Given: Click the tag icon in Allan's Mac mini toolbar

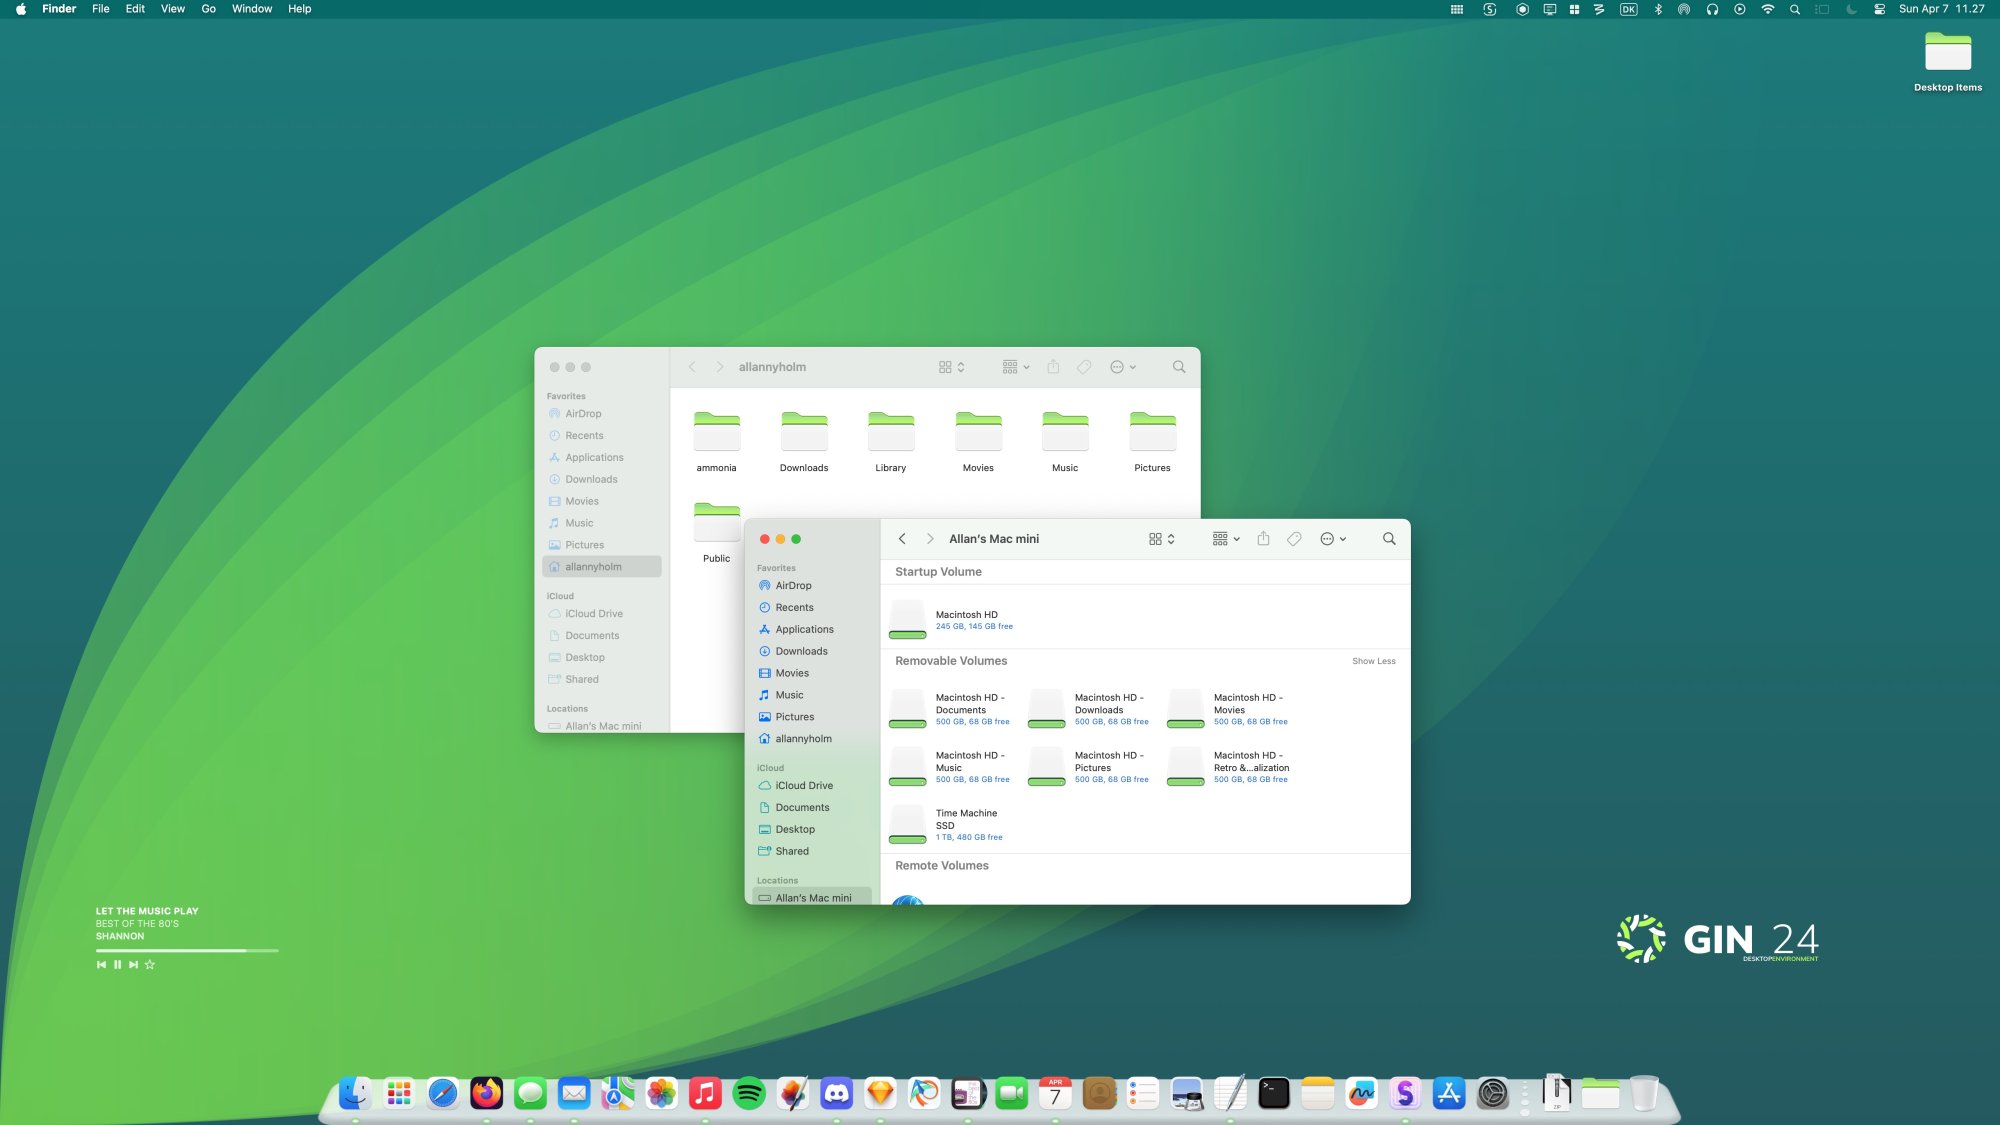Looking at the screenshot, I should coord(1294,539).
